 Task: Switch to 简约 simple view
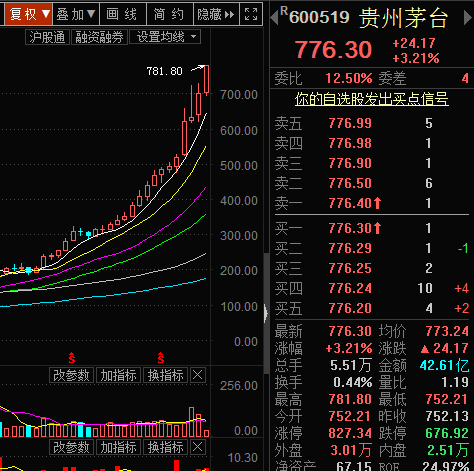(170, 14)
